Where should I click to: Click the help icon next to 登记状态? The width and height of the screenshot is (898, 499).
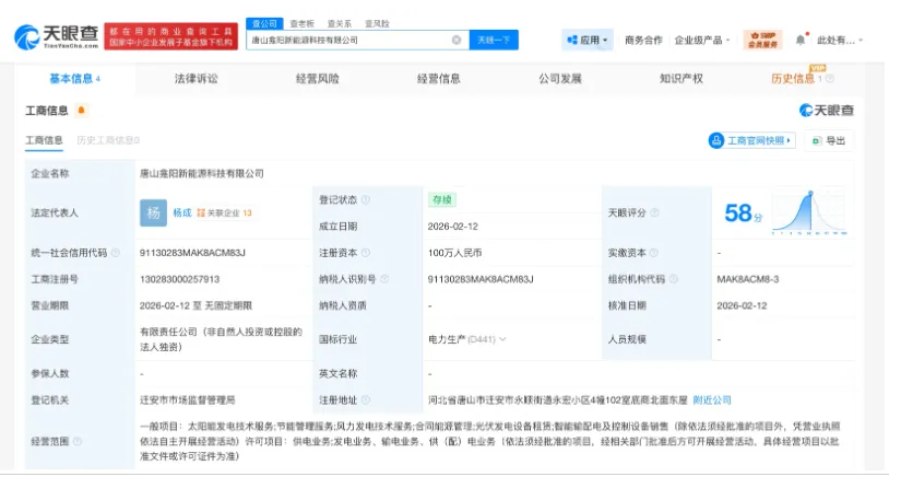click(x=365, y=200)
